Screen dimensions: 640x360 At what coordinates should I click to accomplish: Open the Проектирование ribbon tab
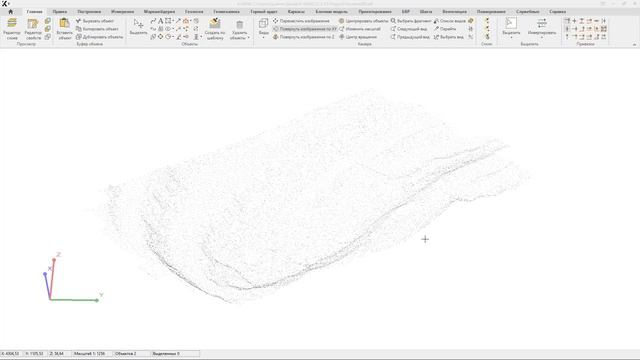[x=375, y=11]
